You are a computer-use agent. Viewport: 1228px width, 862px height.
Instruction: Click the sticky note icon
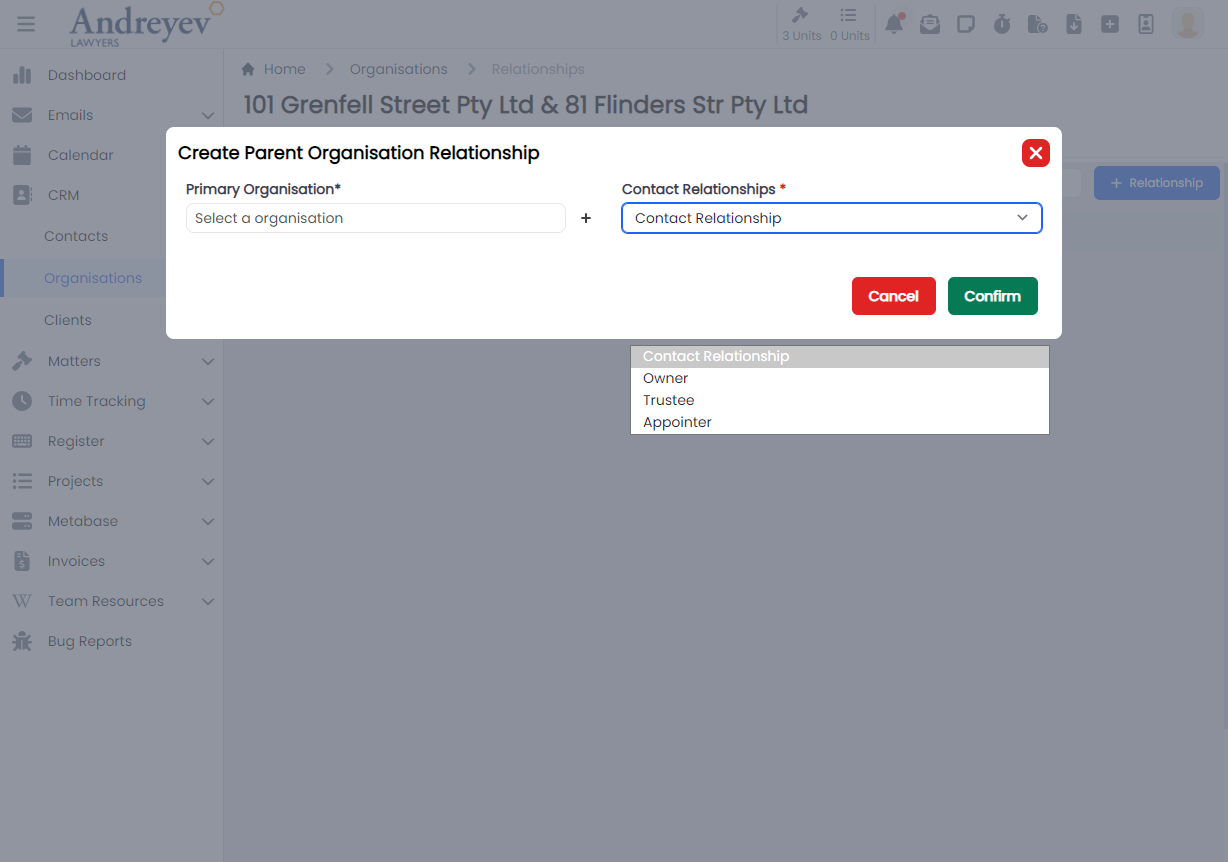(966, 24)
